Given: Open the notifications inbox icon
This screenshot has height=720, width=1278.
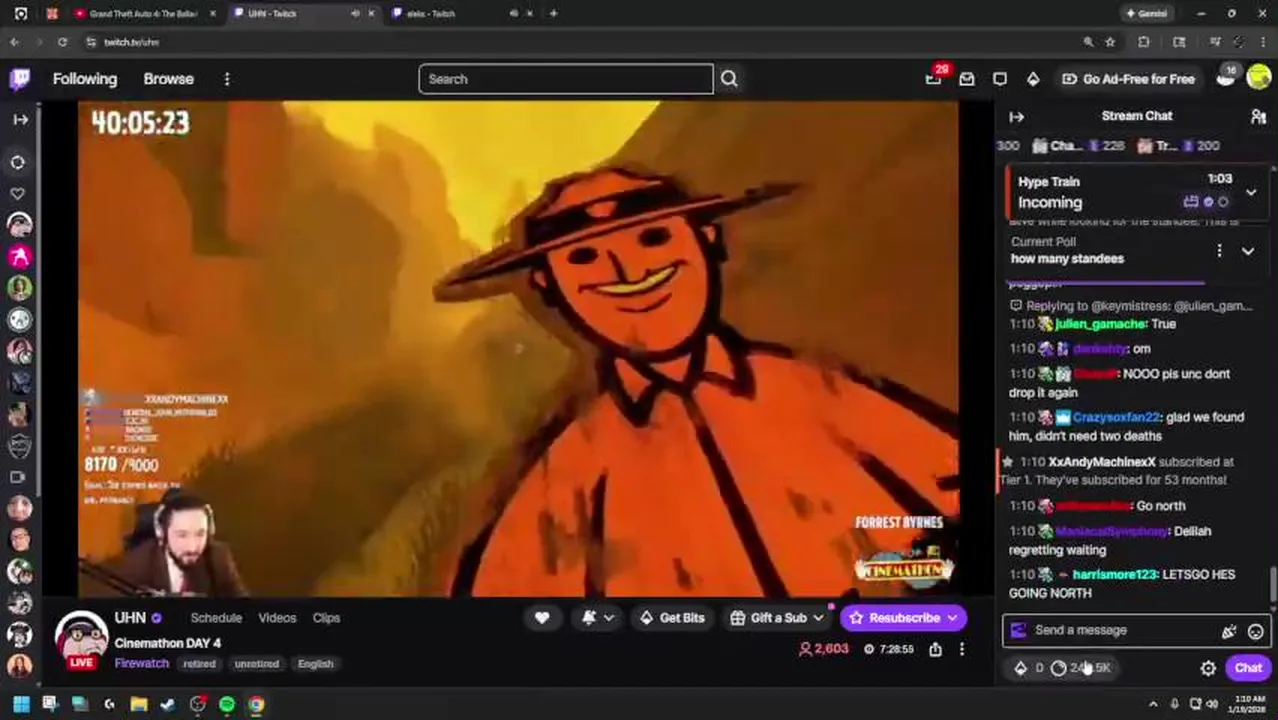Looking at the screenshot, I should pyautogui.click(x=967, y=79).
